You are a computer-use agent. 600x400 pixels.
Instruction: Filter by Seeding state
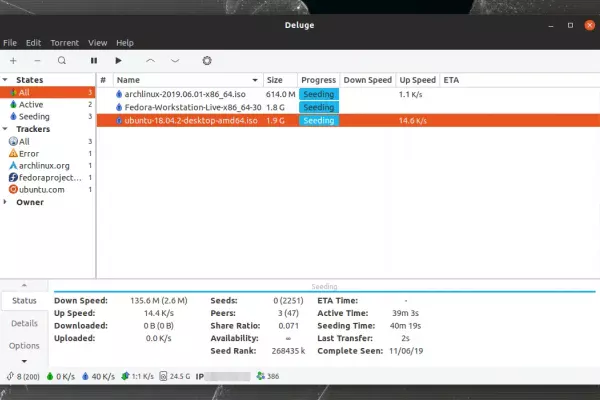click(47, 116)
